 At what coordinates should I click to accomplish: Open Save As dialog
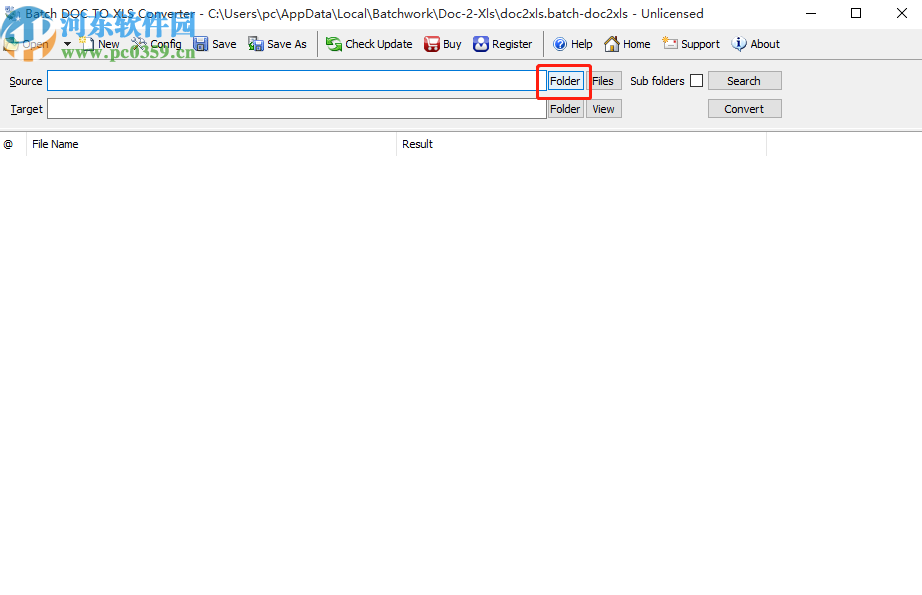click(x=277, y=44)
